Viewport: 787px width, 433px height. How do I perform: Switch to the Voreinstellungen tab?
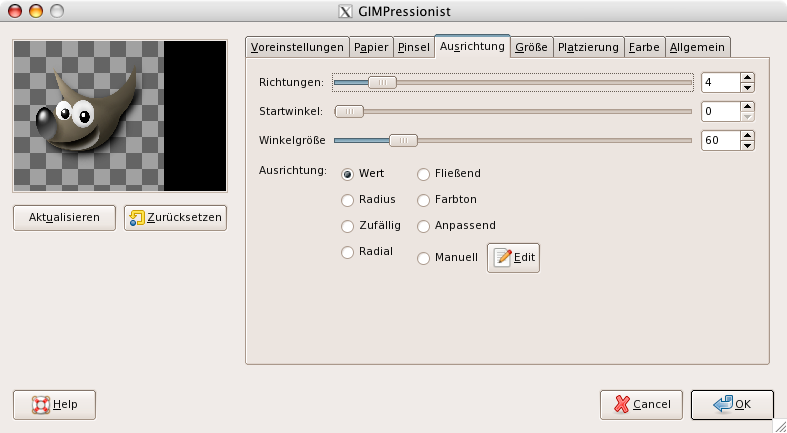point(297,47)
